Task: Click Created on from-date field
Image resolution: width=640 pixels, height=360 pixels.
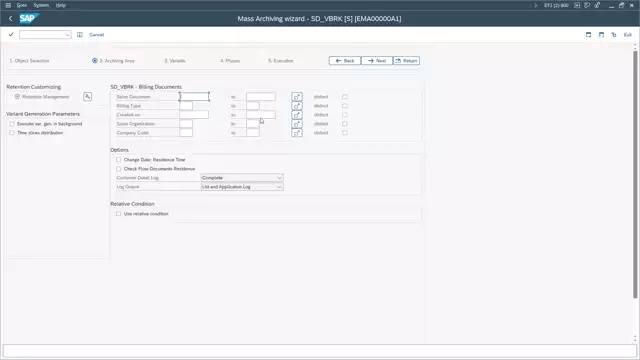Action: point(194,115)
